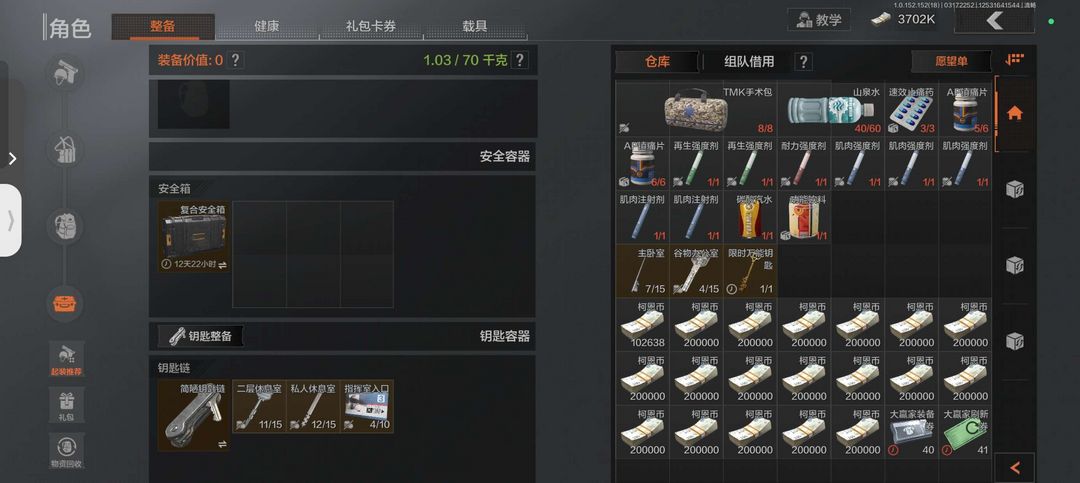Collapse storage panel with orange chevron
This screenshot has width=1080, height=483.
pos(1015,468)
